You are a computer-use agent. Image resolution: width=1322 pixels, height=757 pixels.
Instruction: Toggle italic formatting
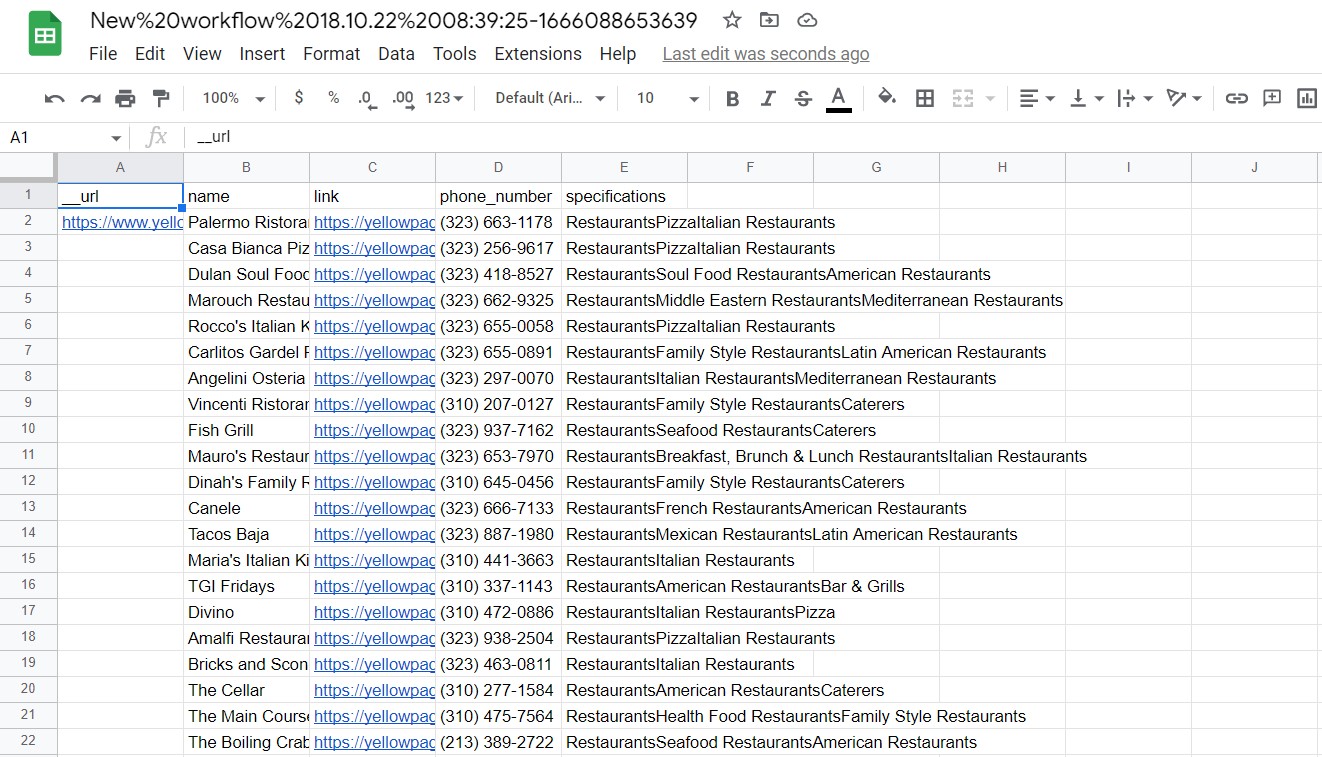pyautogui.click(x=768, y=98)
